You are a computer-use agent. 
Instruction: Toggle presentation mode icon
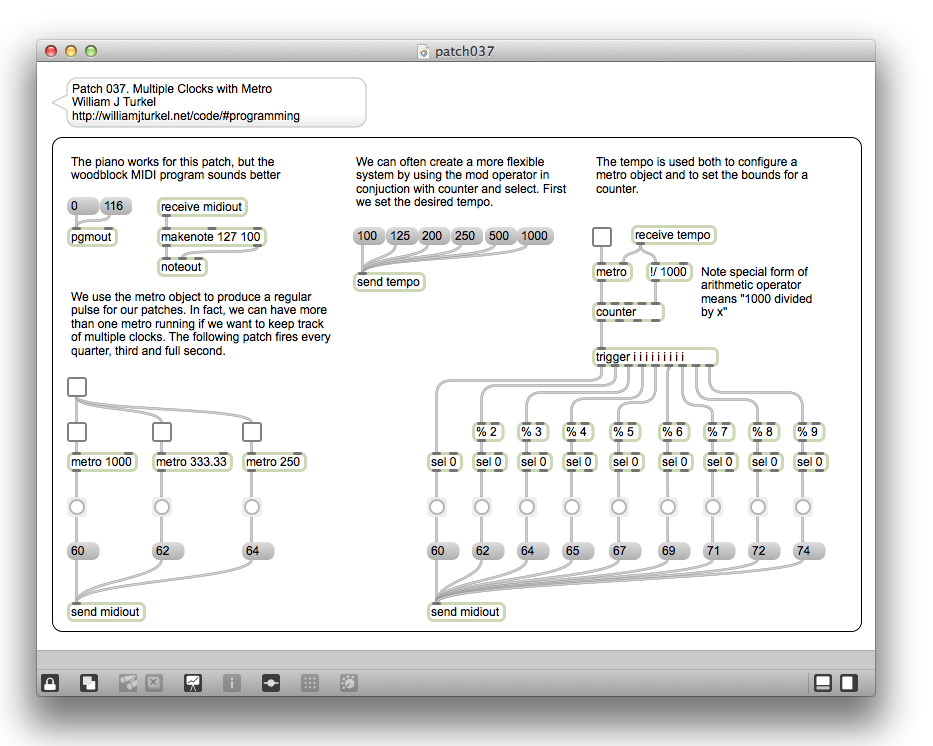coord(193,683)
